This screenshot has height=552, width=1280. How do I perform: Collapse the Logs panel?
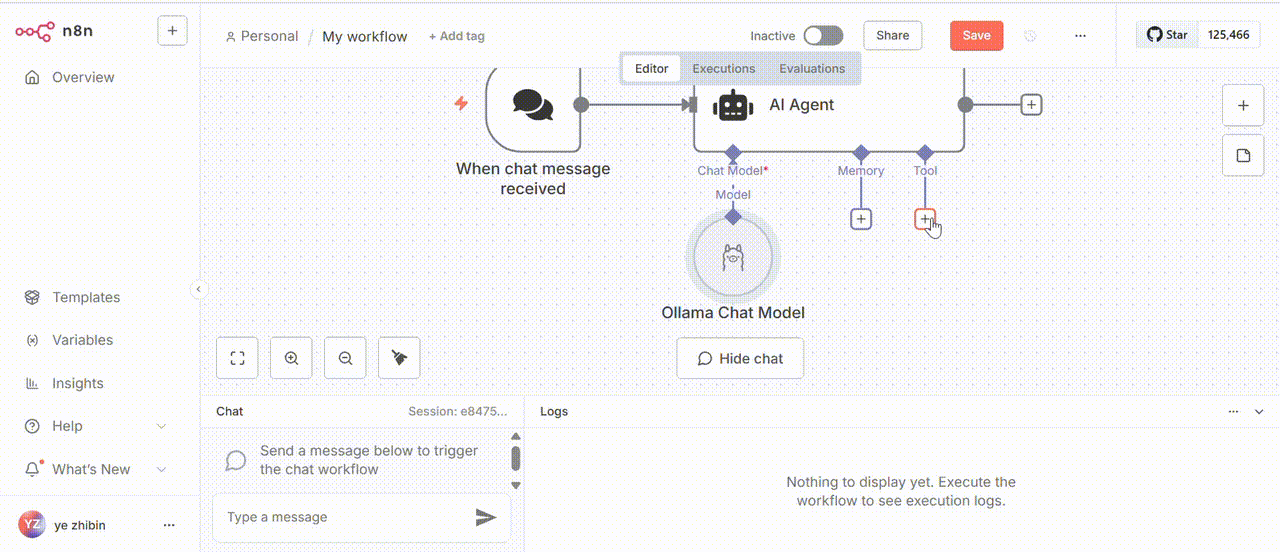pos(1259,411)
